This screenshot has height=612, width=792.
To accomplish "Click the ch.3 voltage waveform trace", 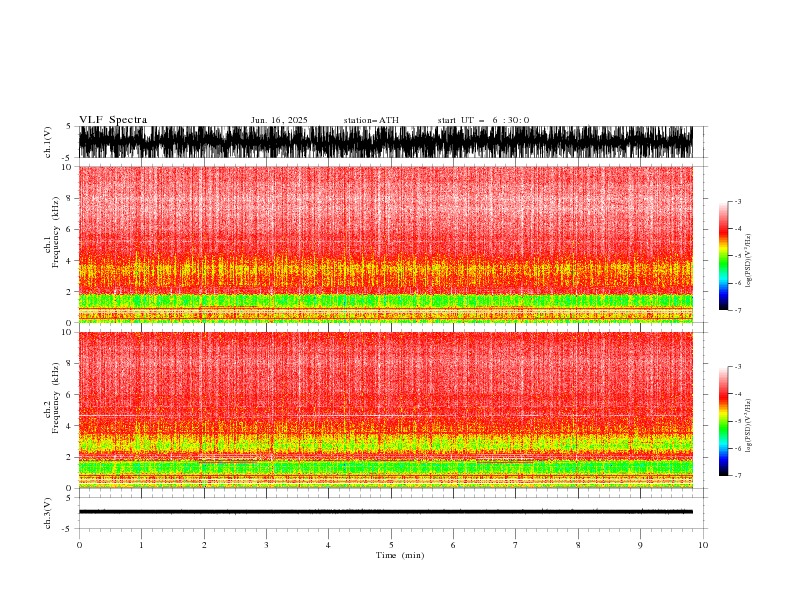I will [385, 512].
